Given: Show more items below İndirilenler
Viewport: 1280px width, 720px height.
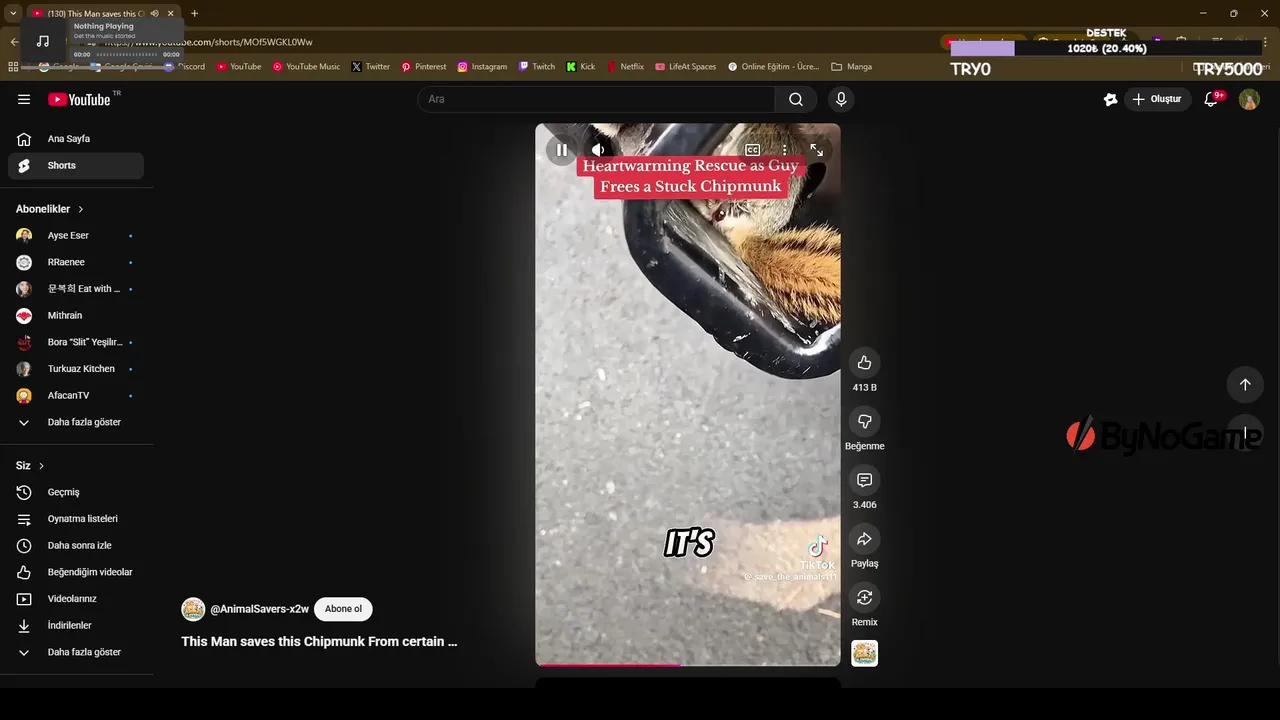Looking at the screenshot, I should [x=76, y=652].
